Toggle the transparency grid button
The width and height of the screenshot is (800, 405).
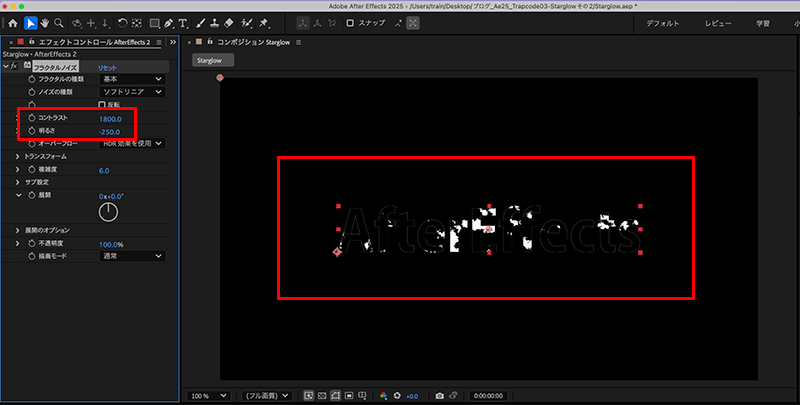click(322, 396)
